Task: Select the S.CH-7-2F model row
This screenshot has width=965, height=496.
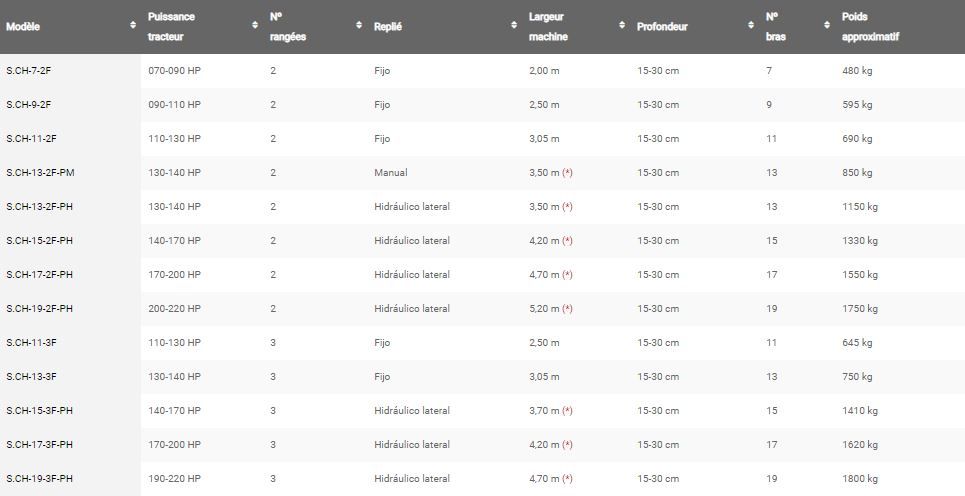Action: (x=29, y=71)
